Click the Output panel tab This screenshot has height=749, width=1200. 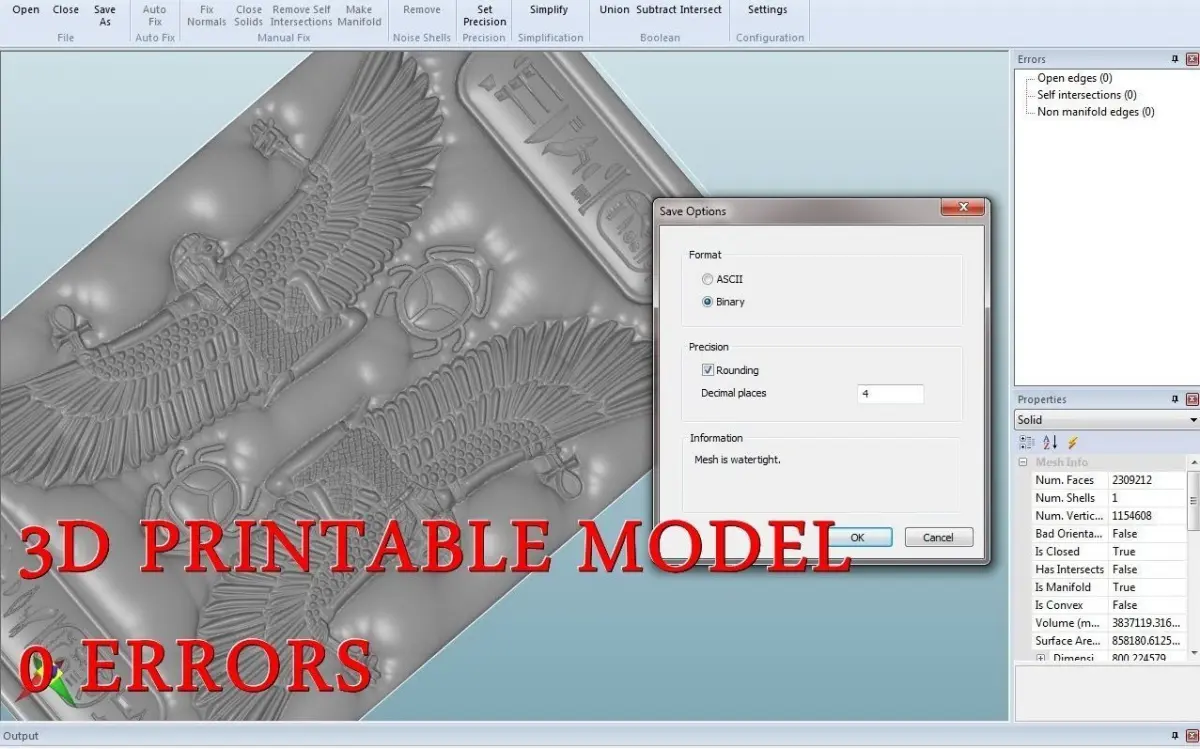(21, 736)
